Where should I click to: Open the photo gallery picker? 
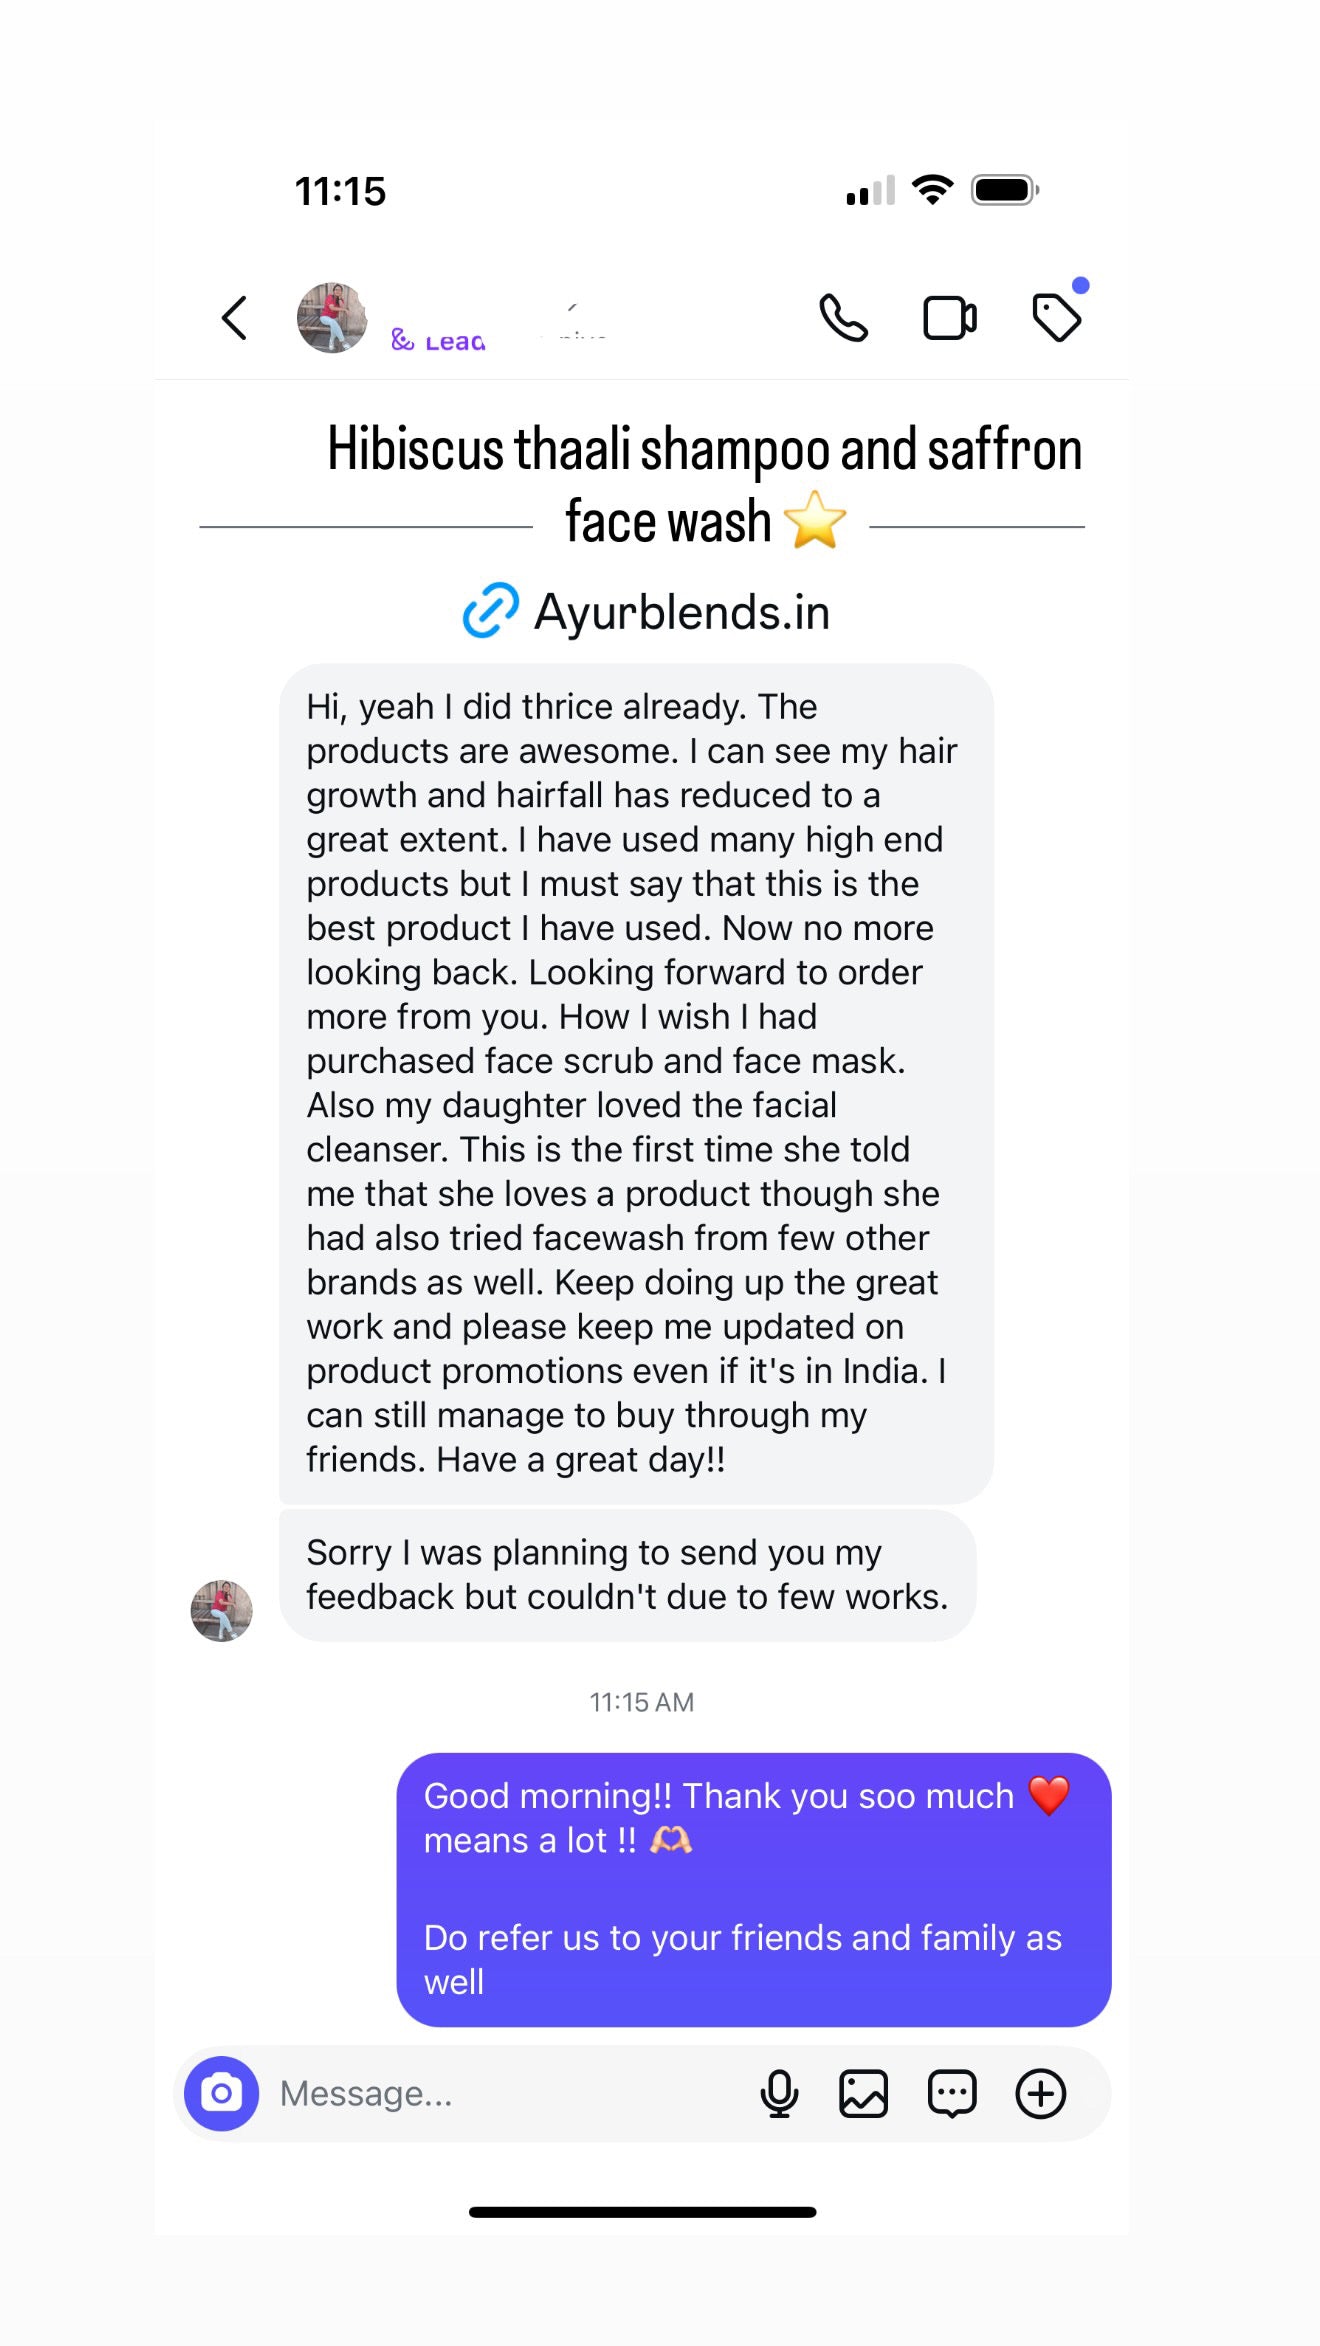(x=863, y=2093)
